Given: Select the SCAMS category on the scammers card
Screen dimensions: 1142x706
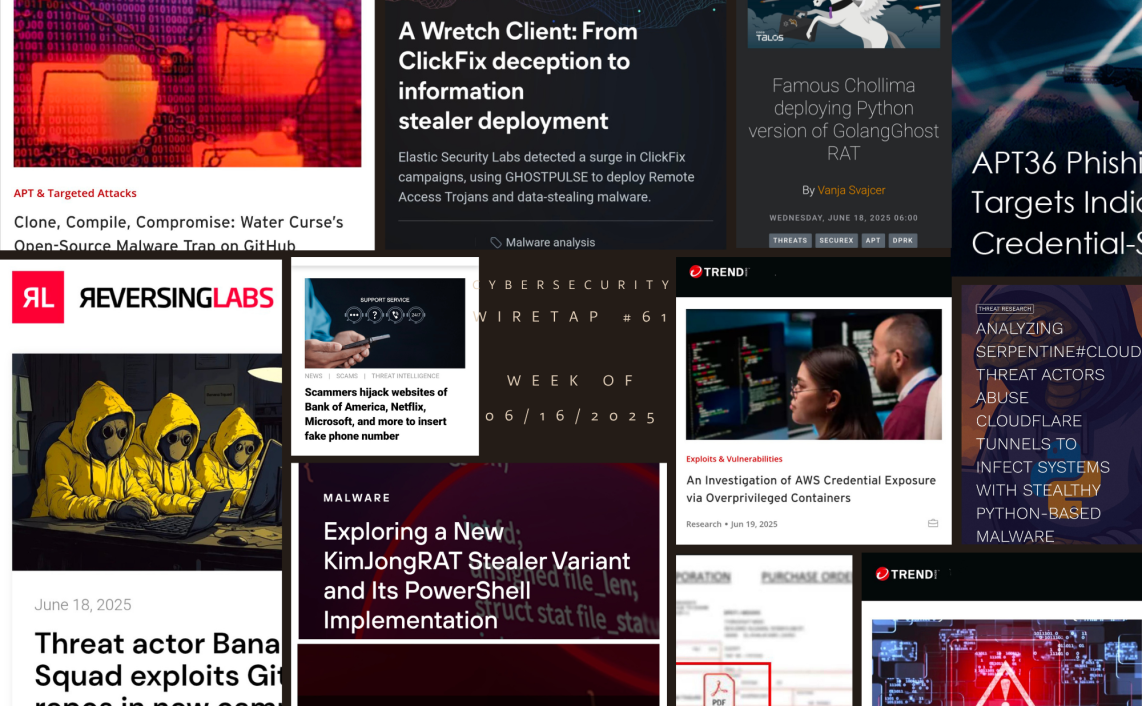Looking at the screenshot, I should pyautogui.click(x=347, y=376).
